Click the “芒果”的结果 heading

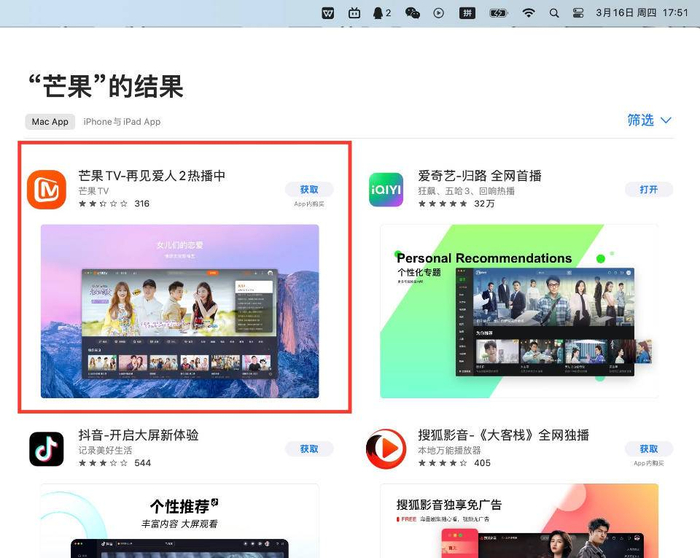pos(106,86)
